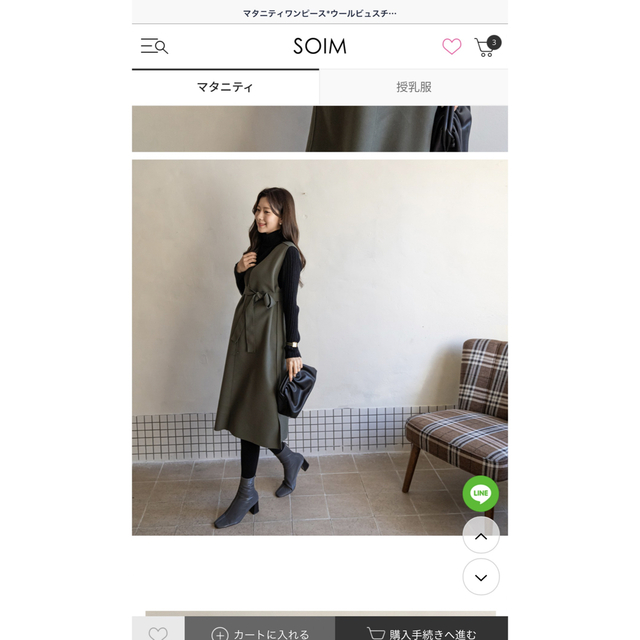Click the beige image strip above bottom bar
Viewport: 640px width, 640px height.
pyautogui.click(x=320, y=613)
